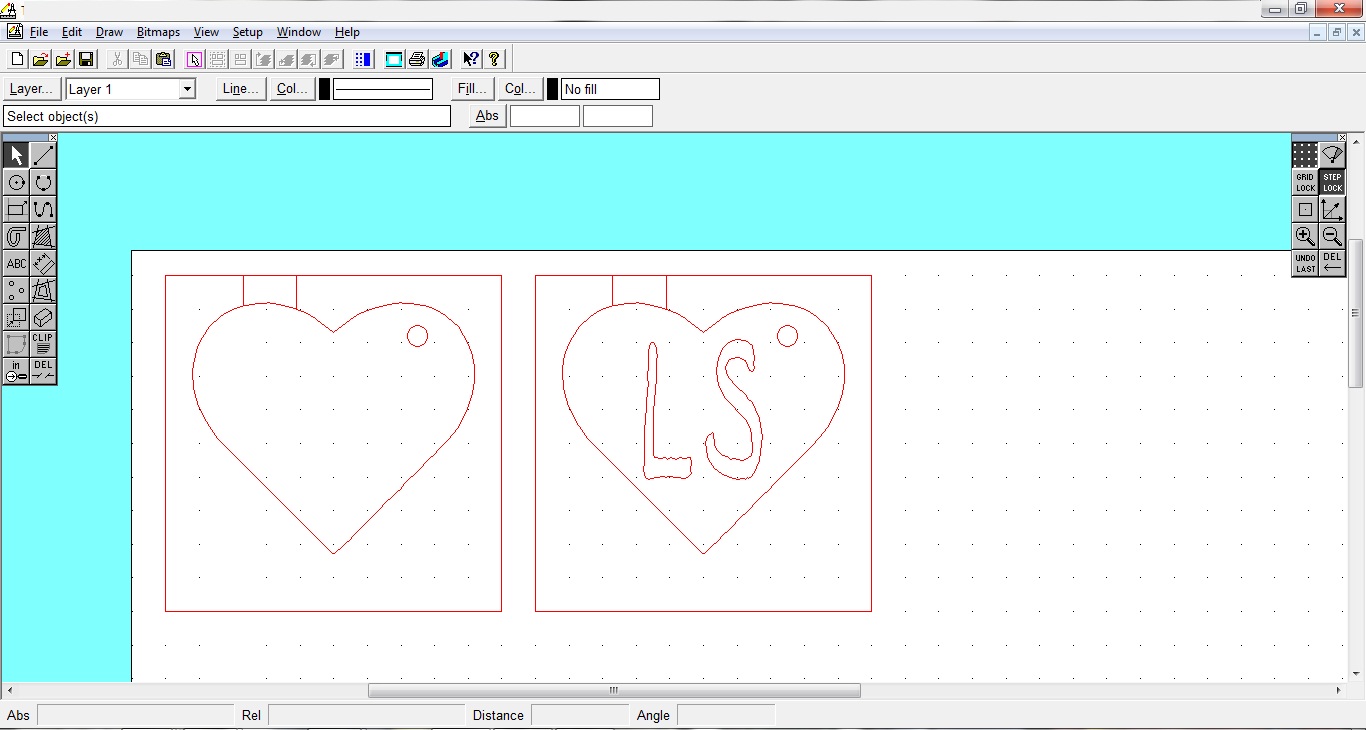Click the line Col... button
Viewport: 1366px width, 730px height.
[x=292, y=89]
